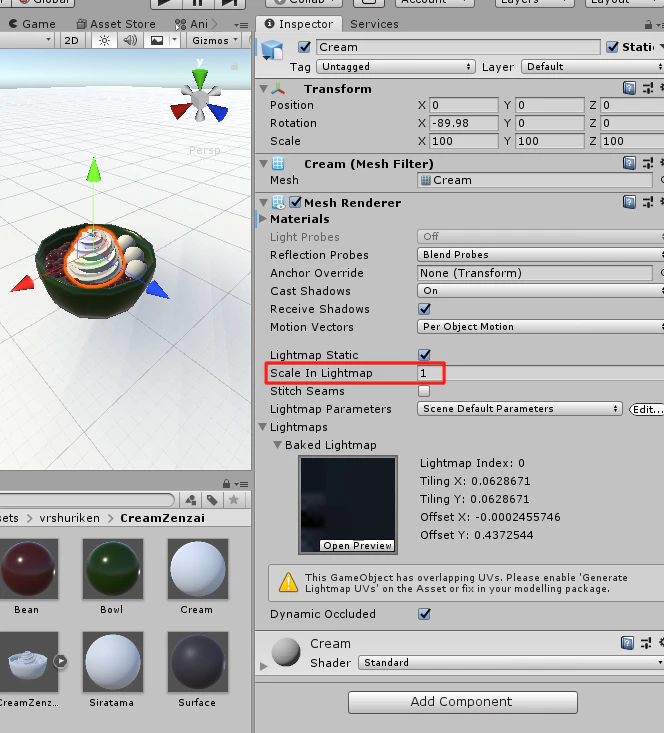
Task: Open the Shader Standard dropdown
Action: [511, 663]
